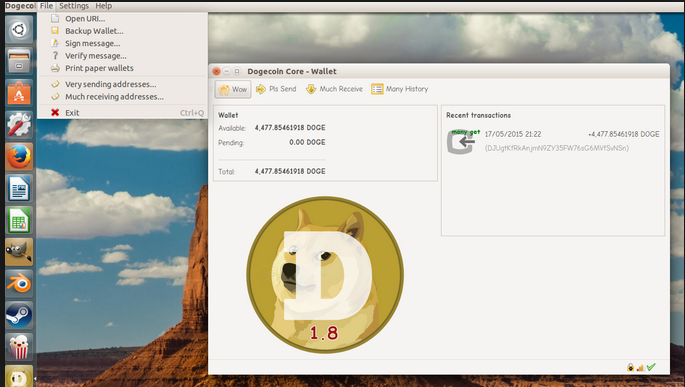Open LibreOffice Calc dock icon

click(x=19, y=221)
